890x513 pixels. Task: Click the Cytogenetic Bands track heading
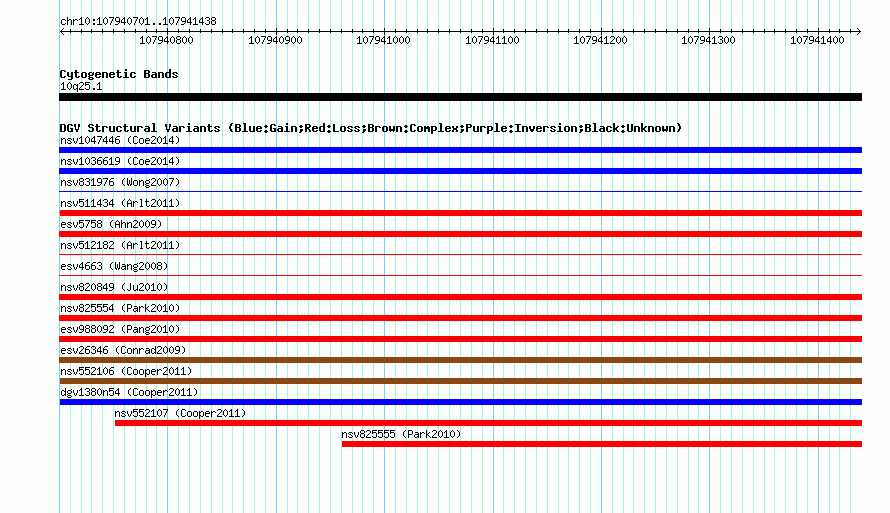[x=119, y=74]
